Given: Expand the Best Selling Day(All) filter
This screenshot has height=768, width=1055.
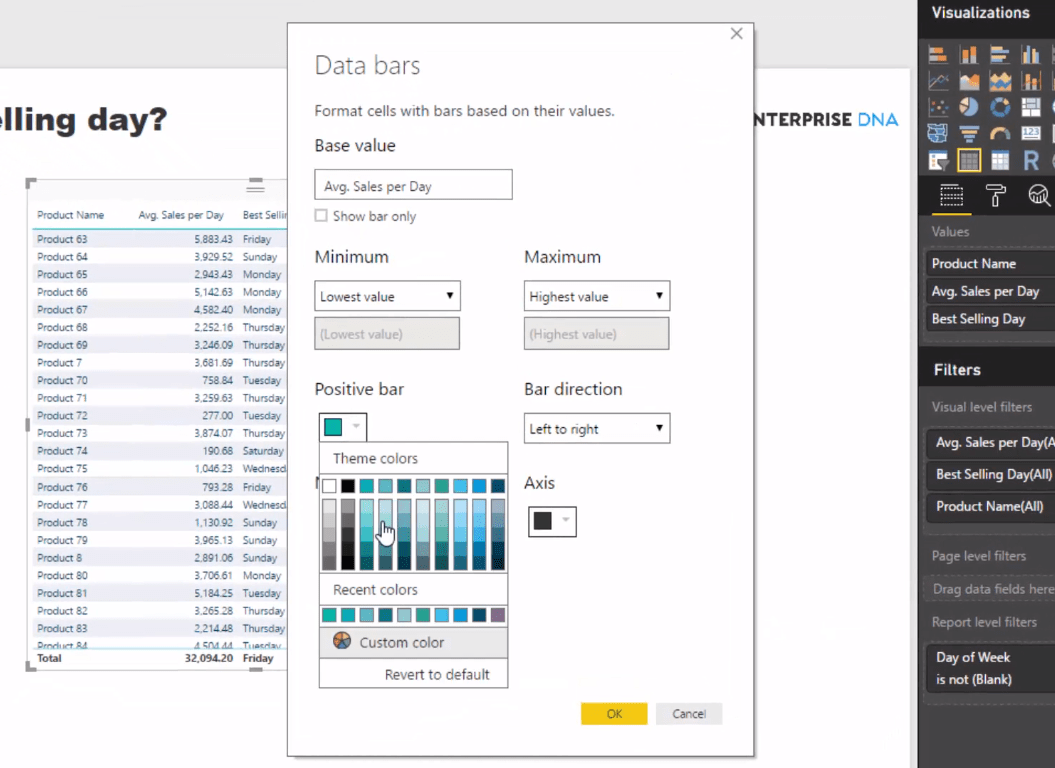Looking at the screenshot, I should (x=990, y=475).
